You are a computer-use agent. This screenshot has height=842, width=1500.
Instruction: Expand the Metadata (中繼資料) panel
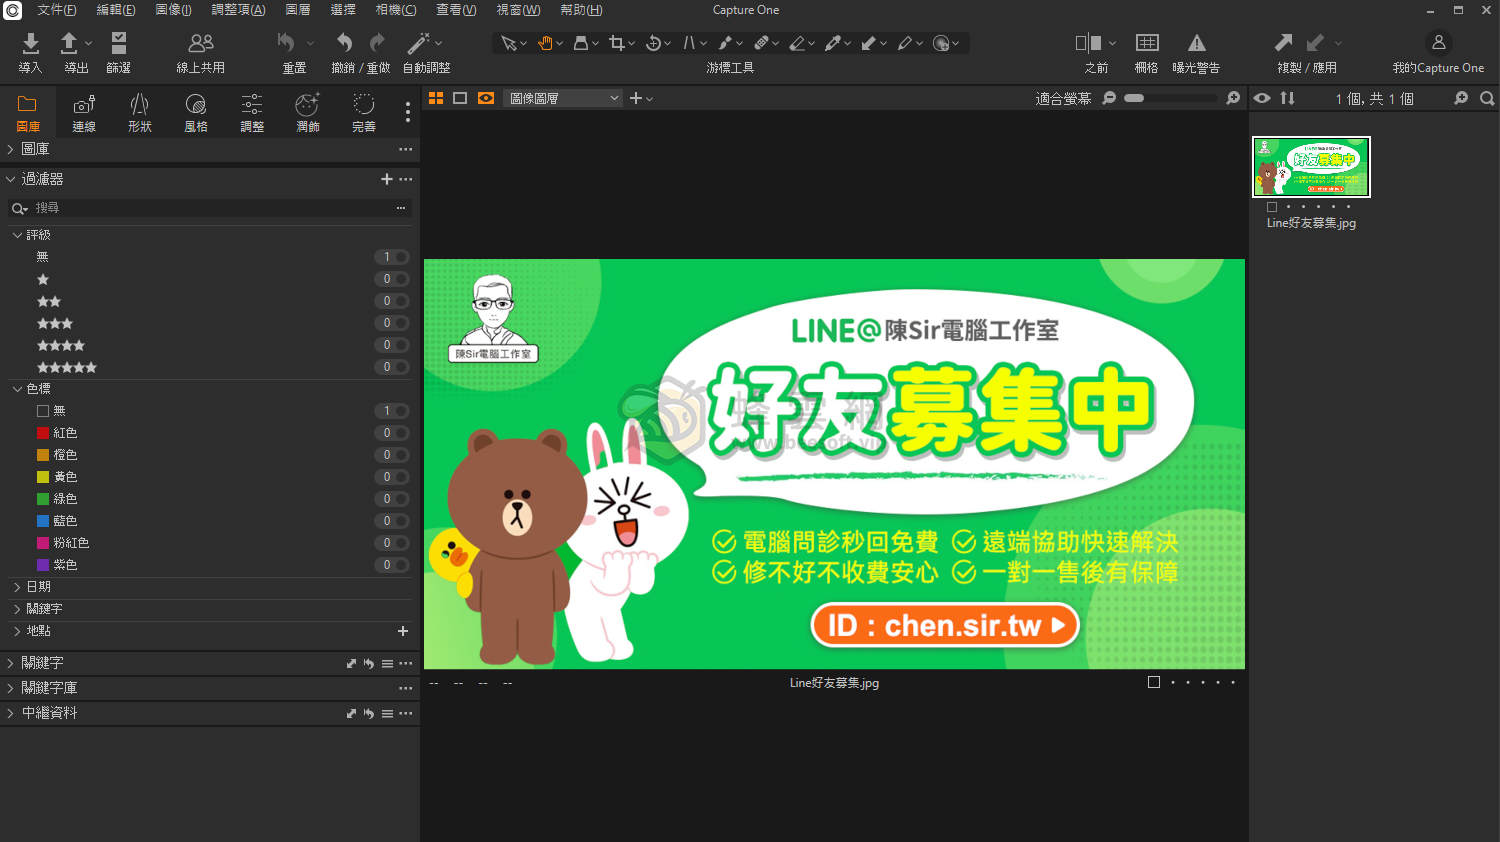(11, 713)
